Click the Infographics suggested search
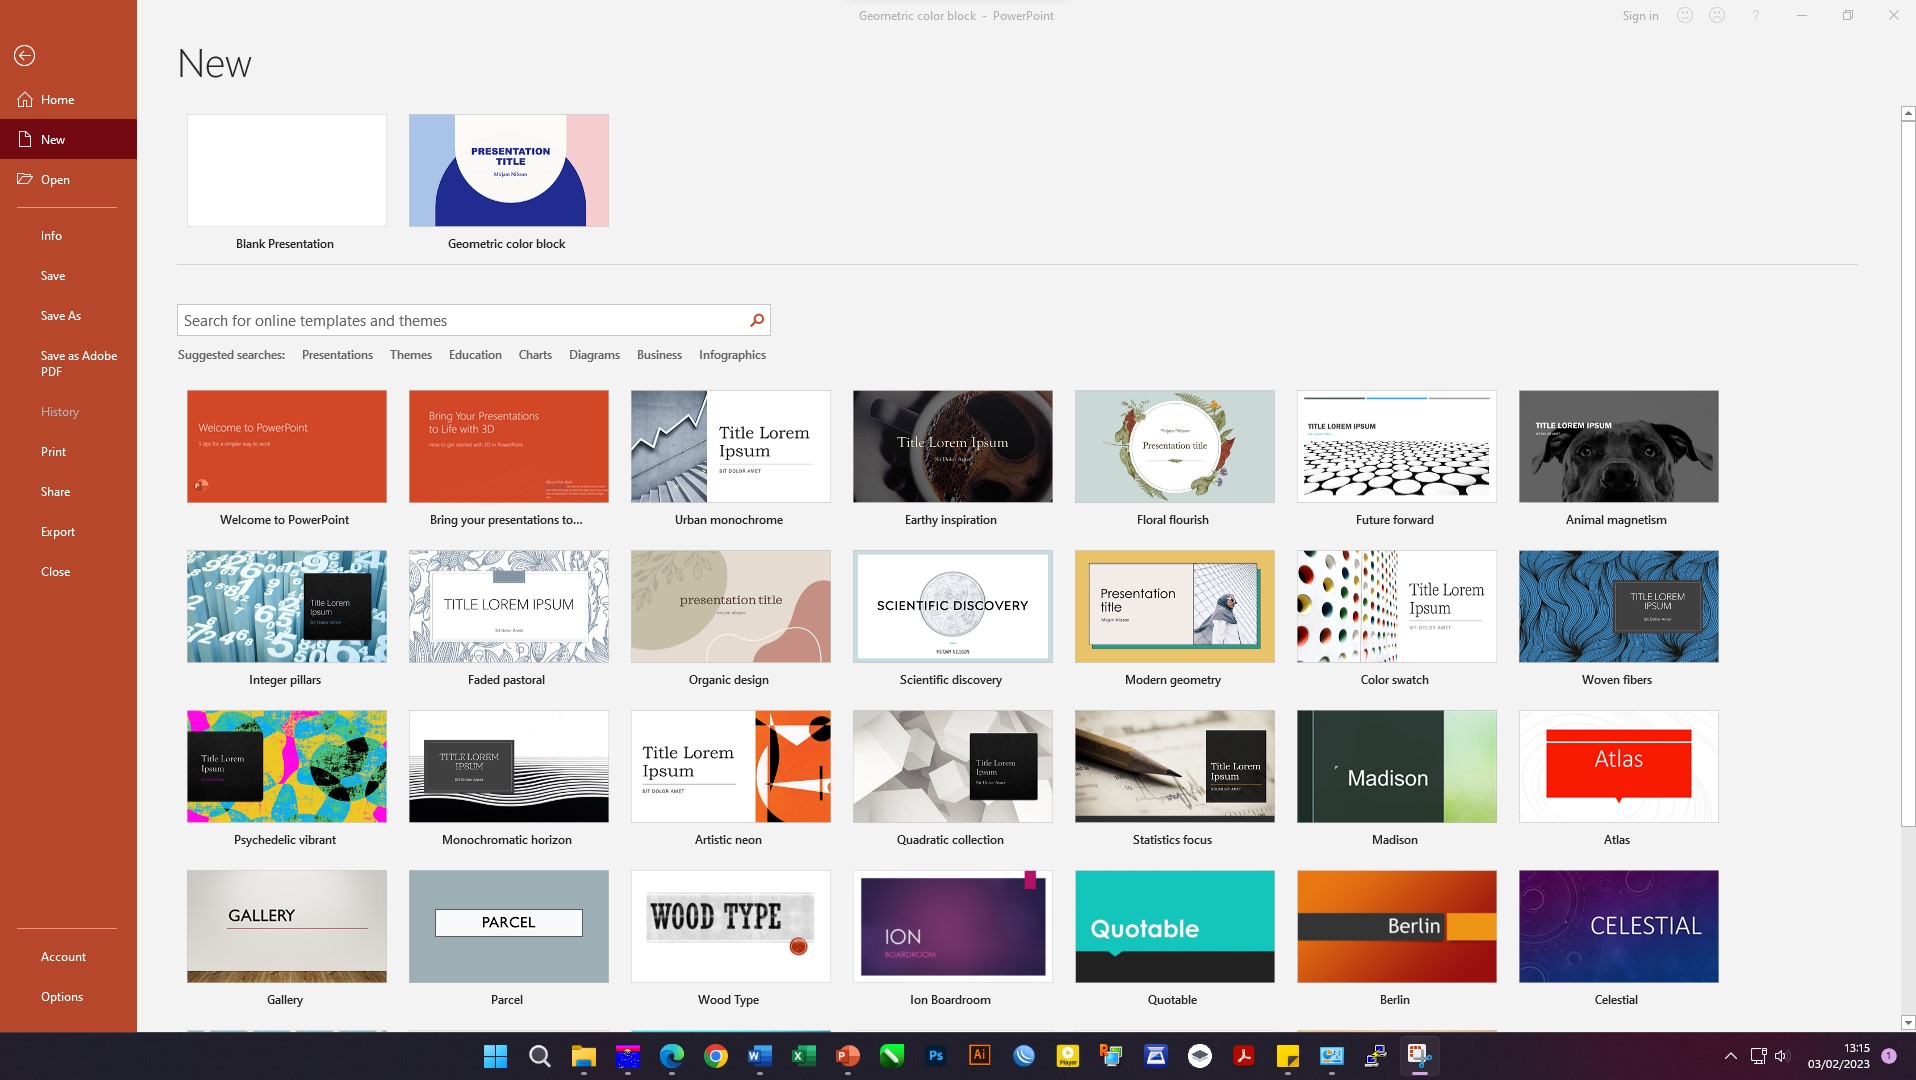The image size is (1916, 1080). (732, 355)
